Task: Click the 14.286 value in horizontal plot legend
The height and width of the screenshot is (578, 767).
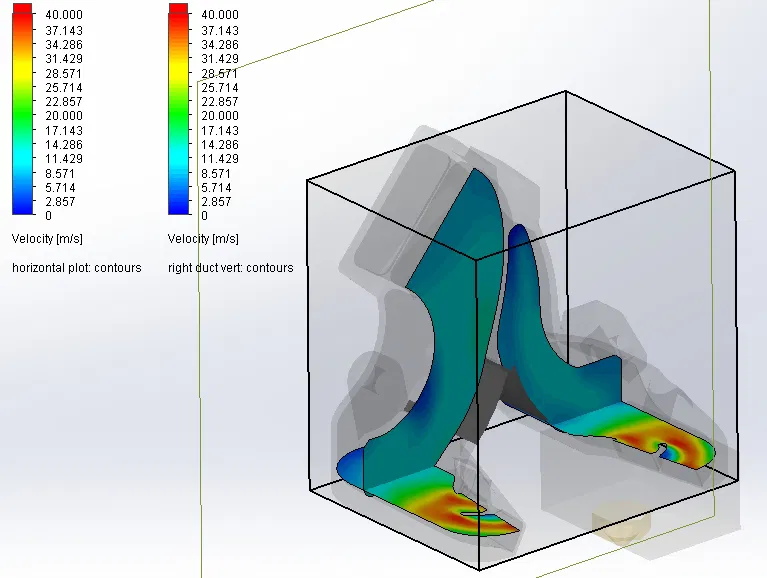Action: coord(64,145)
